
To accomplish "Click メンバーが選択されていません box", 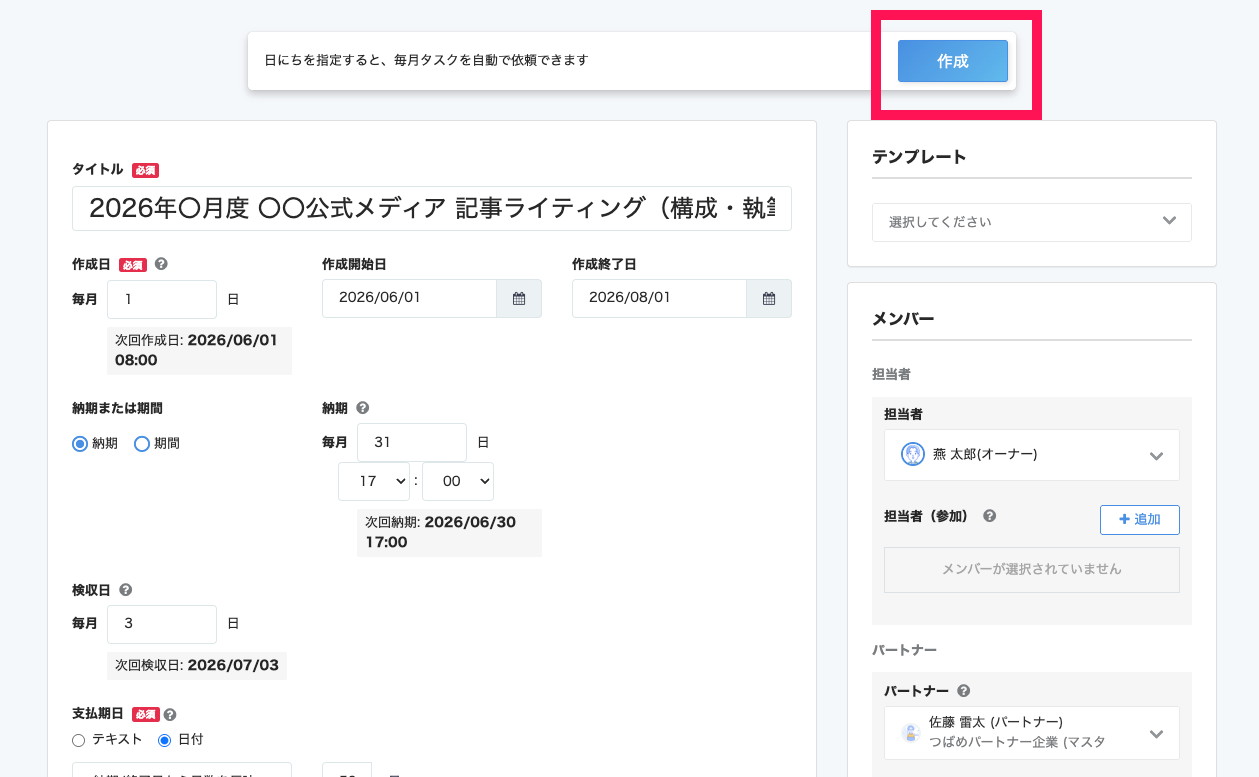I will click(x=1032, y=570).
